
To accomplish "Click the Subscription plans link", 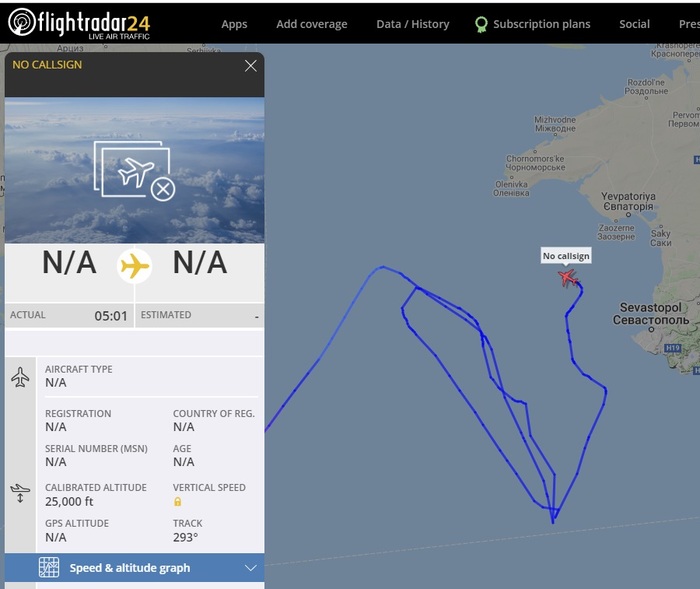I will 541,24.
